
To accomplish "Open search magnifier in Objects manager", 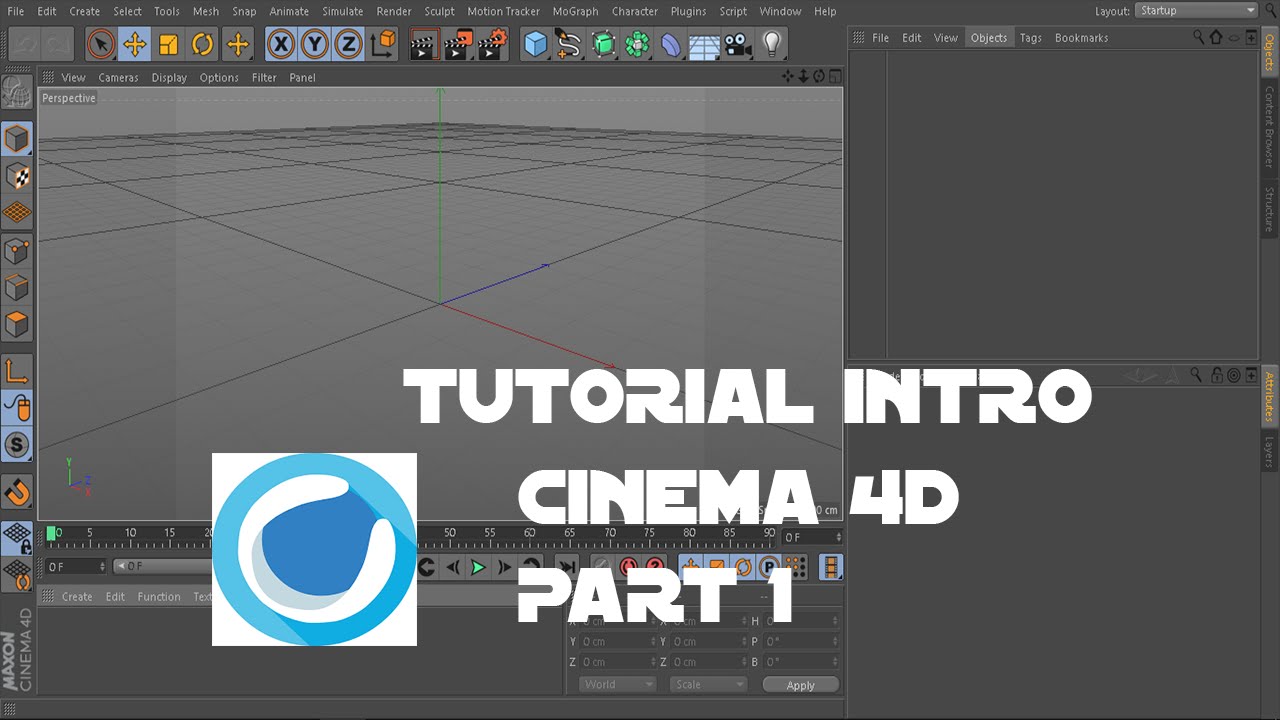I will point(1198,37).
